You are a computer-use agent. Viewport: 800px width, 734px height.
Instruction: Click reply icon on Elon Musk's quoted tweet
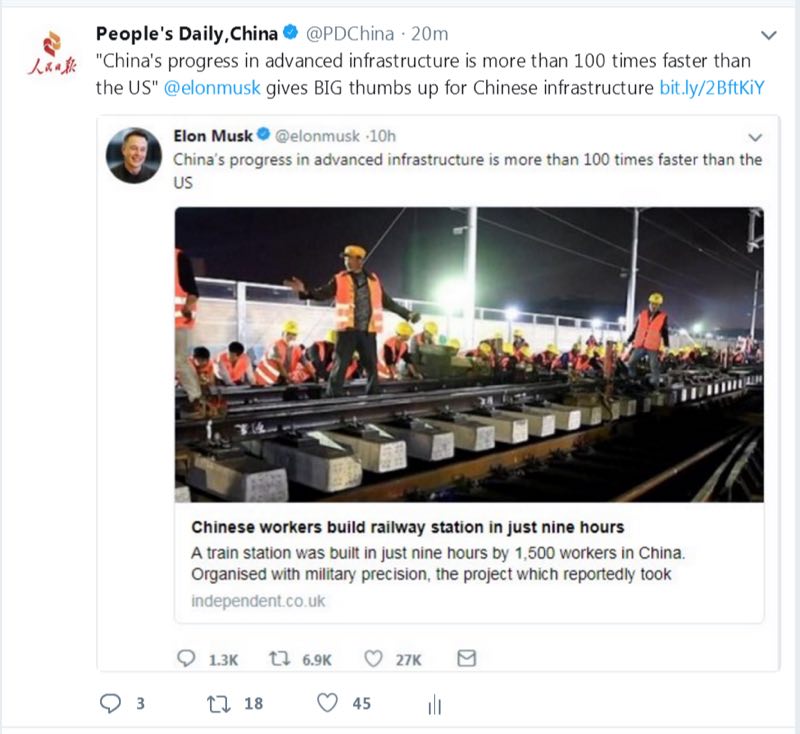coord(186,659)
